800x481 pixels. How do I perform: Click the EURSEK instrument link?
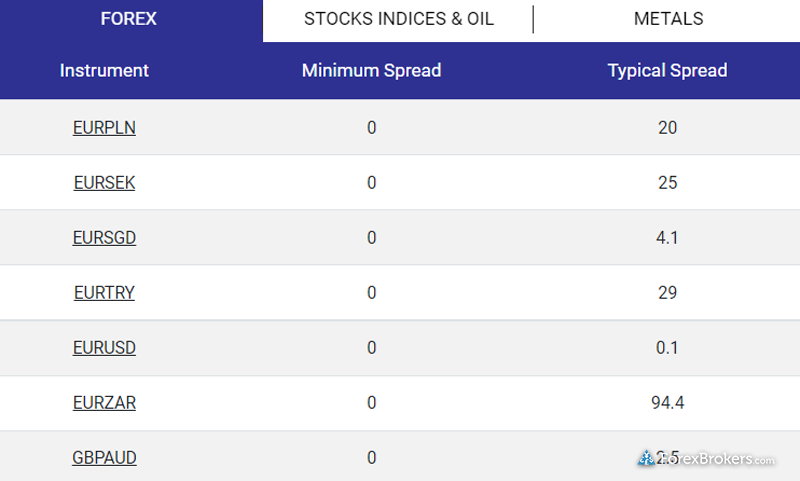[104, 183]
